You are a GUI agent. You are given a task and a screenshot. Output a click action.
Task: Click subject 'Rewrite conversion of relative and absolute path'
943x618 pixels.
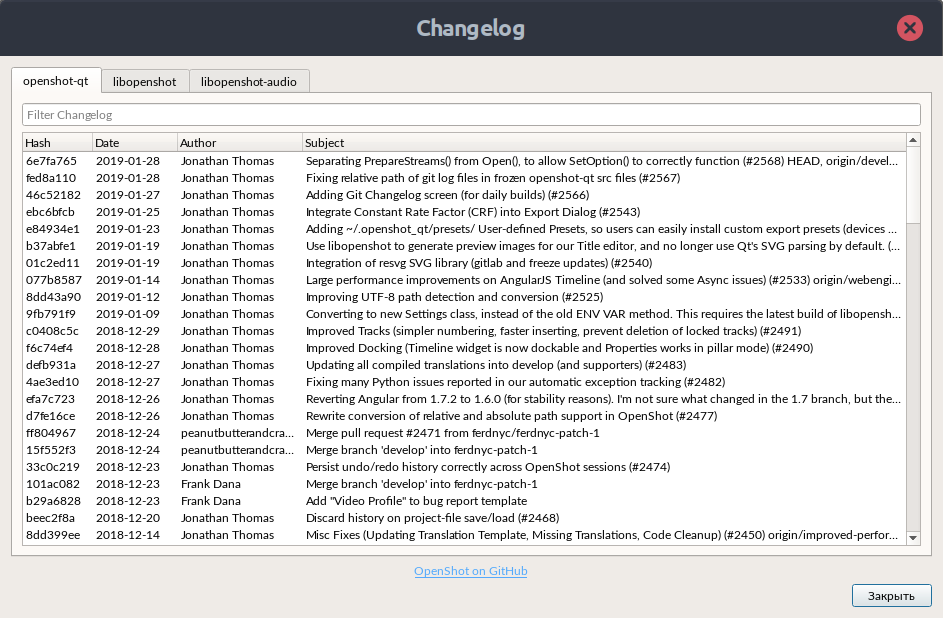click(512, 416)
